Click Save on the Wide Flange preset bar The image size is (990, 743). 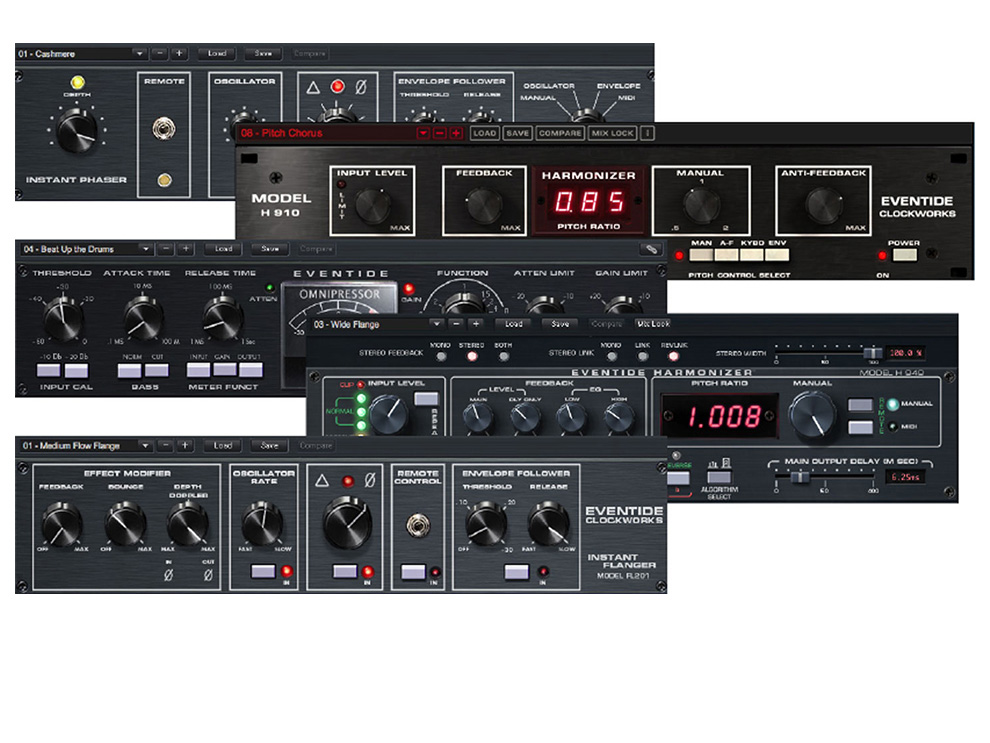tap(561, 325)
